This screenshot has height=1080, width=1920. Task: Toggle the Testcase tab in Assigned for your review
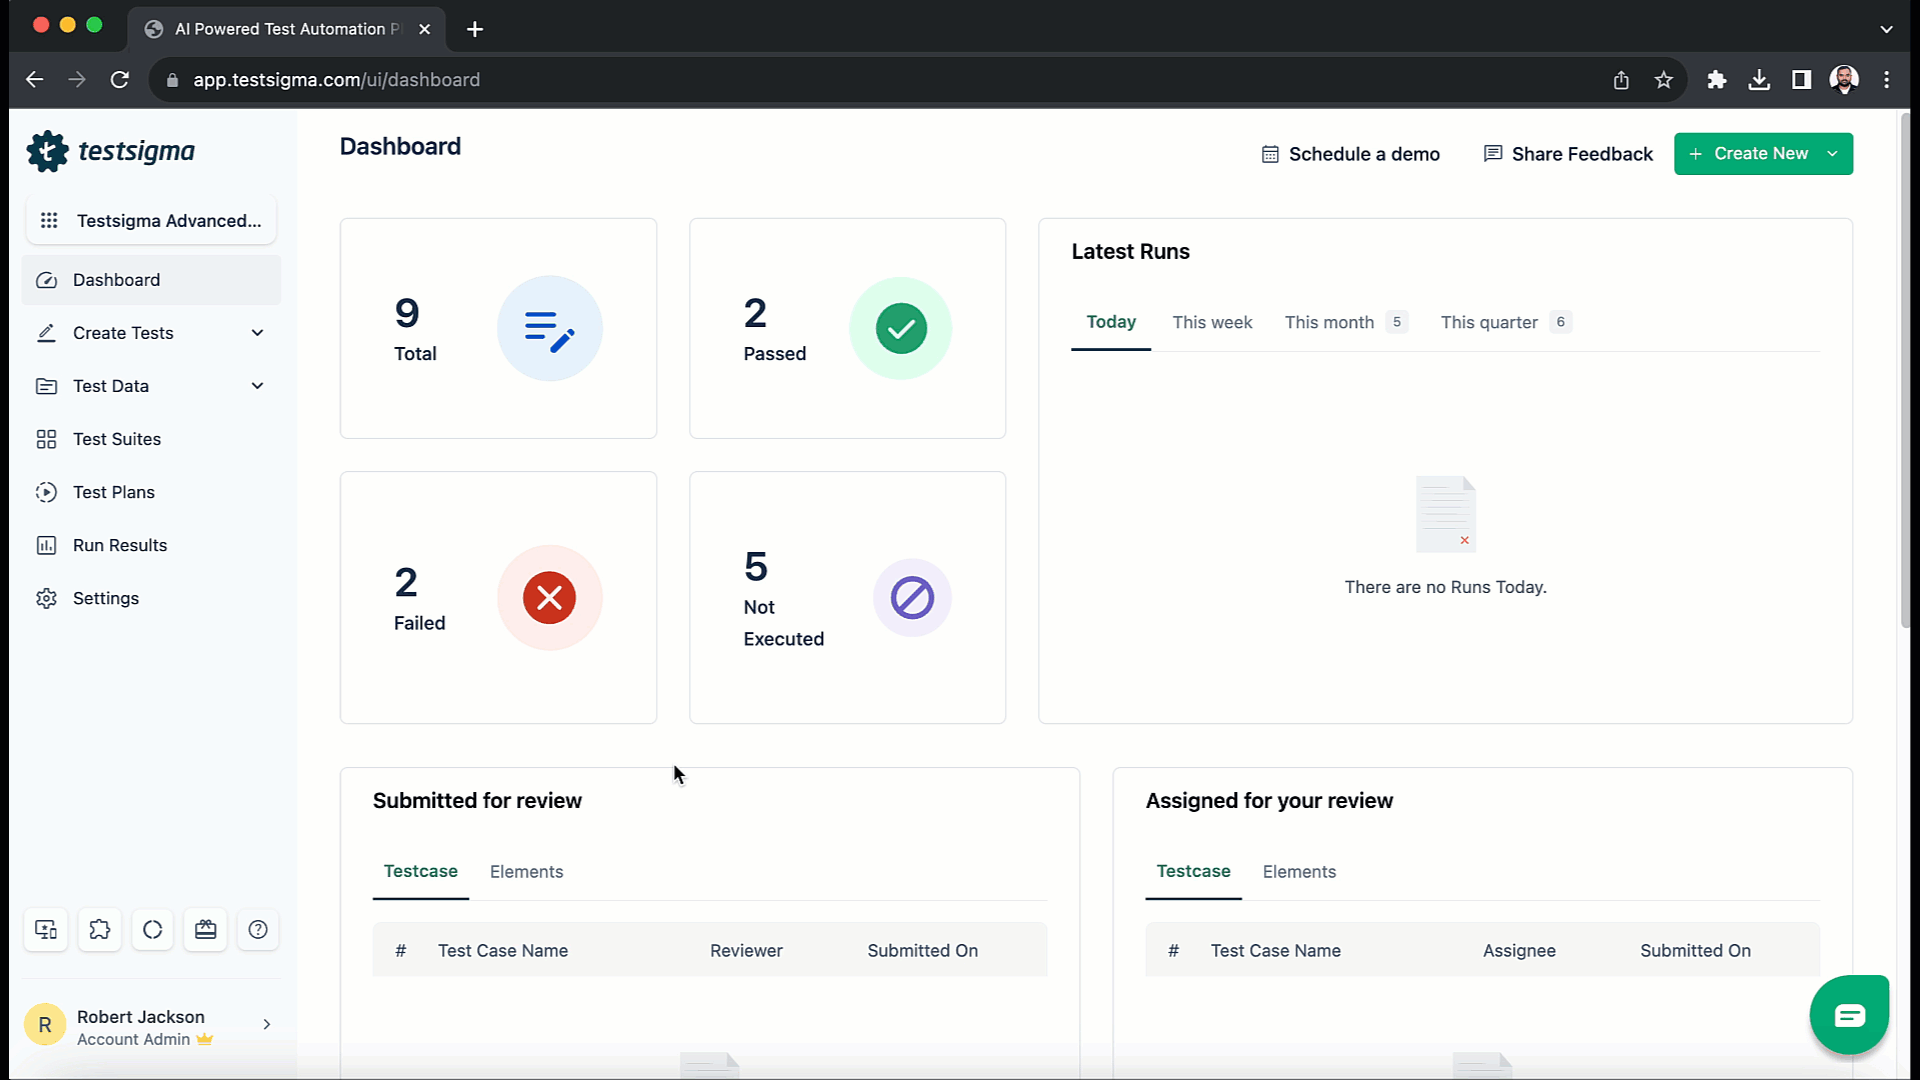[1192, 870]
